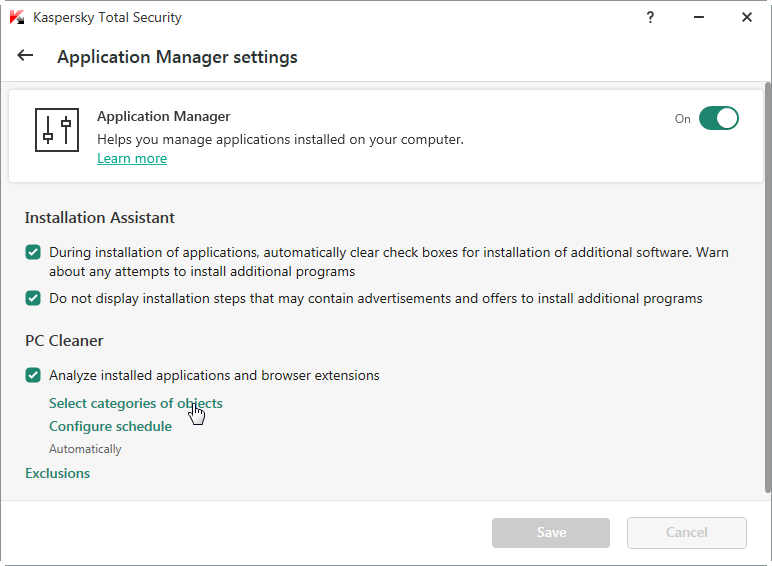Switch off the Application Manager toggle
Image resolution: width=772 pixels, height=566 pixels.
coord(718,118)
